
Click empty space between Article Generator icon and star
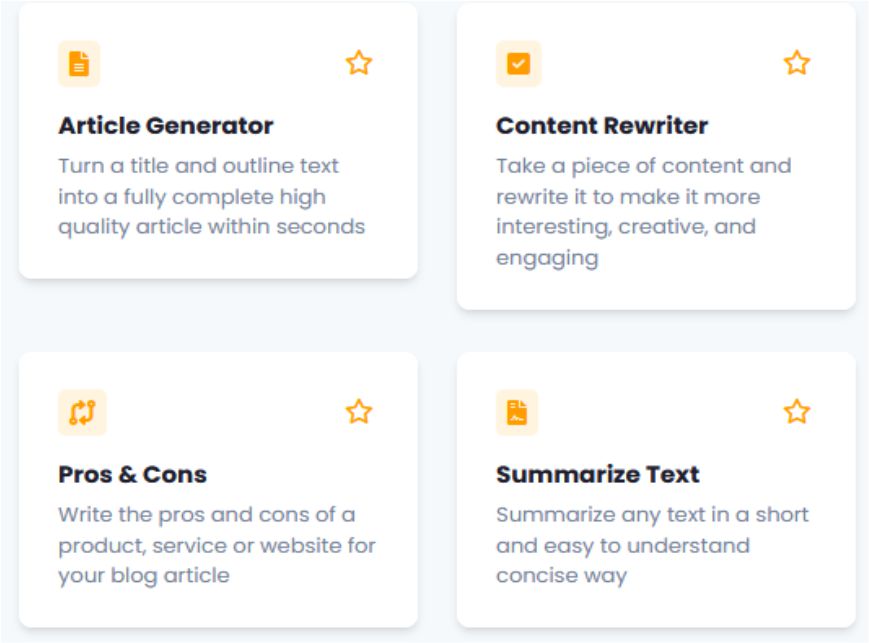pyautogui.click(x=220, y=64)
